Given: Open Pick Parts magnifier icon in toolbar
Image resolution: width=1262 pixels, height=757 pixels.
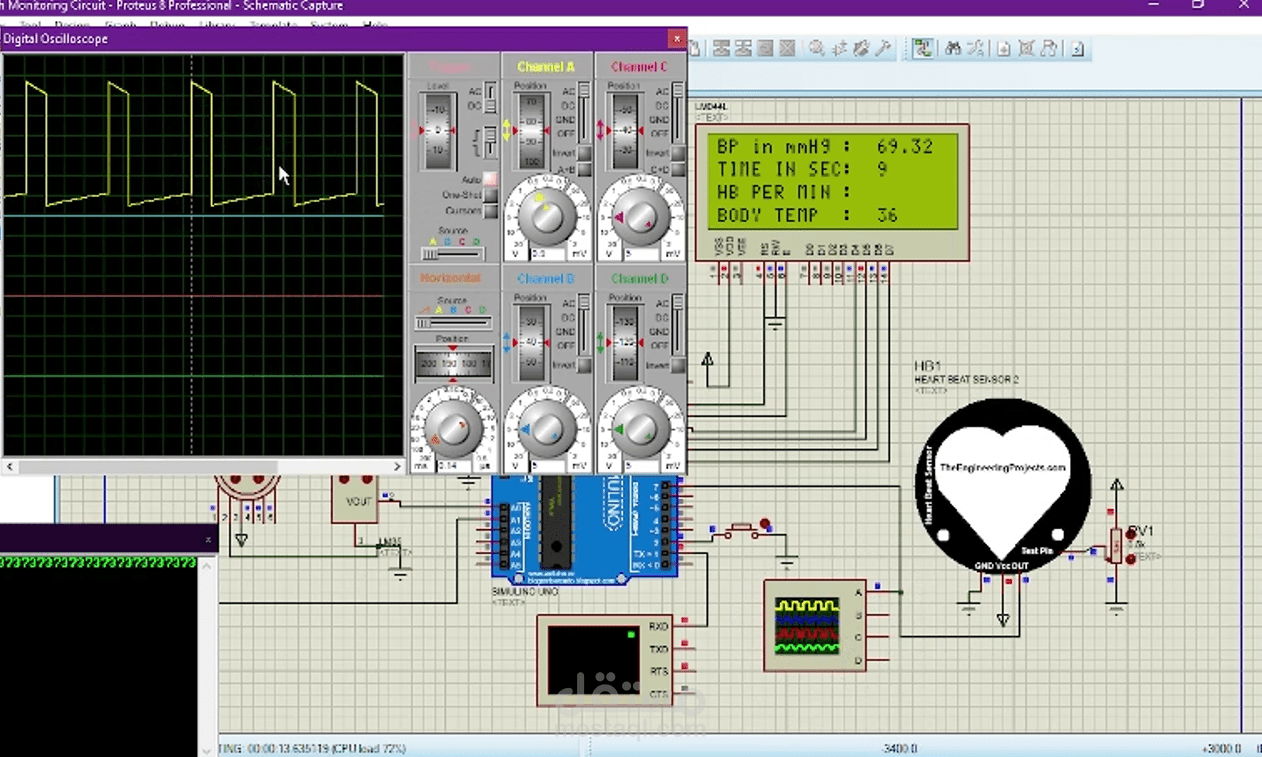Looking at the screenshot, I should (x=817, y=48).
